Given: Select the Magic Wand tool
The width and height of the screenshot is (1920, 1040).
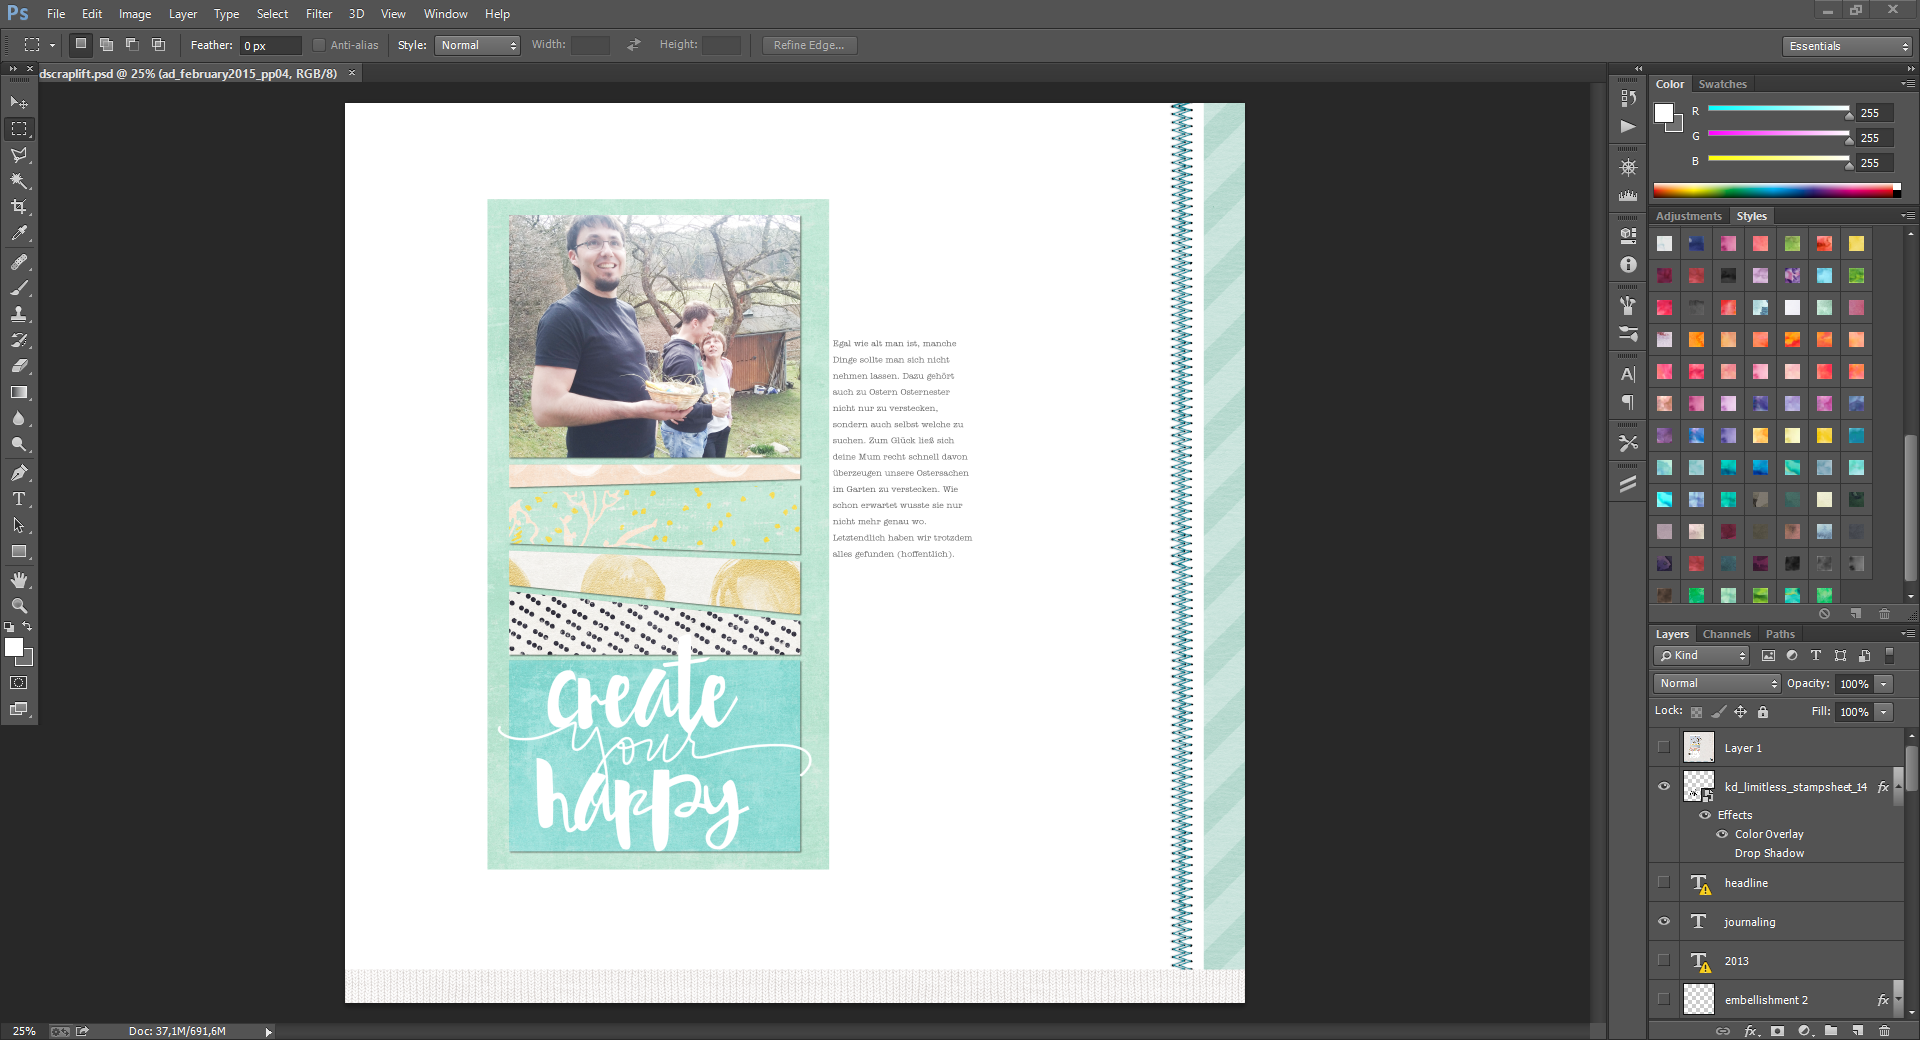Looking at the screenshot, I should [x=19, y=181].
